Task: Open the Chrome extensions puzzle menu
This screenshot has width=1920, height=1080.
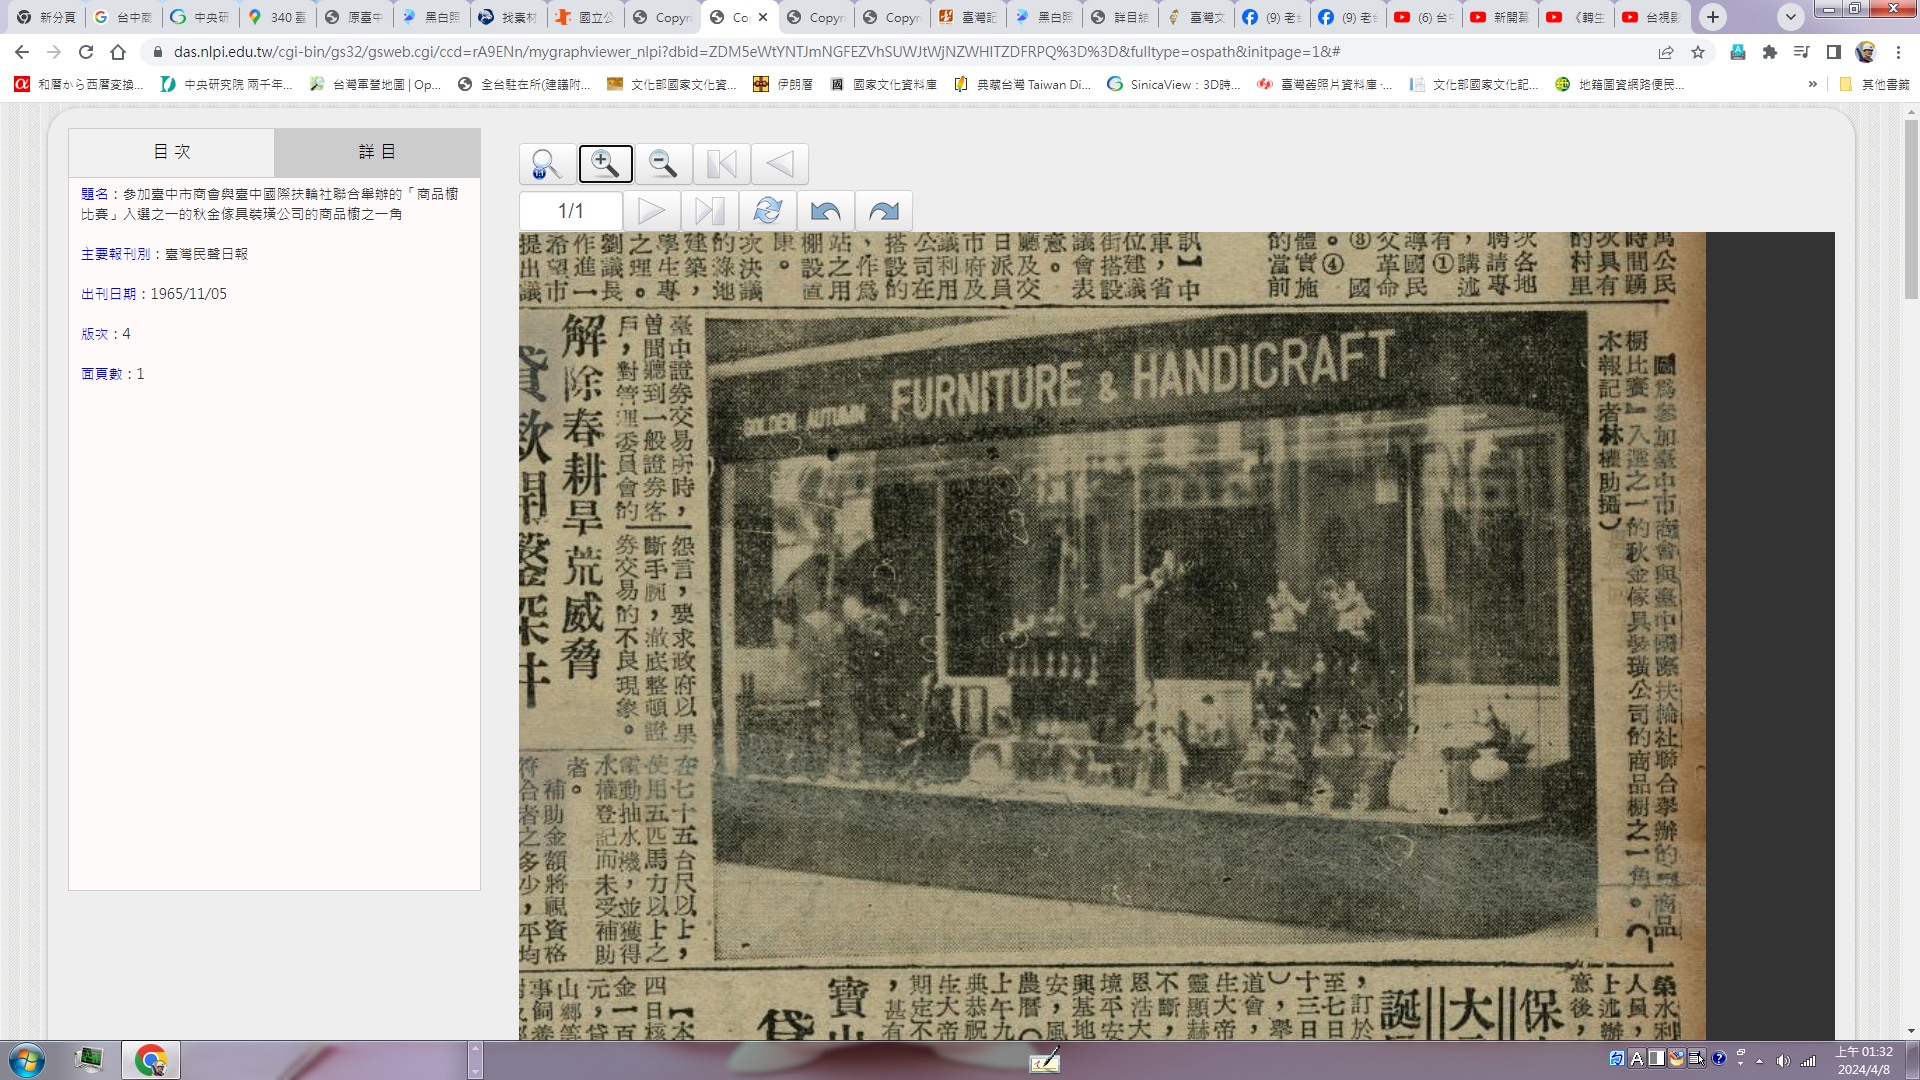Action: point(1770,52)
